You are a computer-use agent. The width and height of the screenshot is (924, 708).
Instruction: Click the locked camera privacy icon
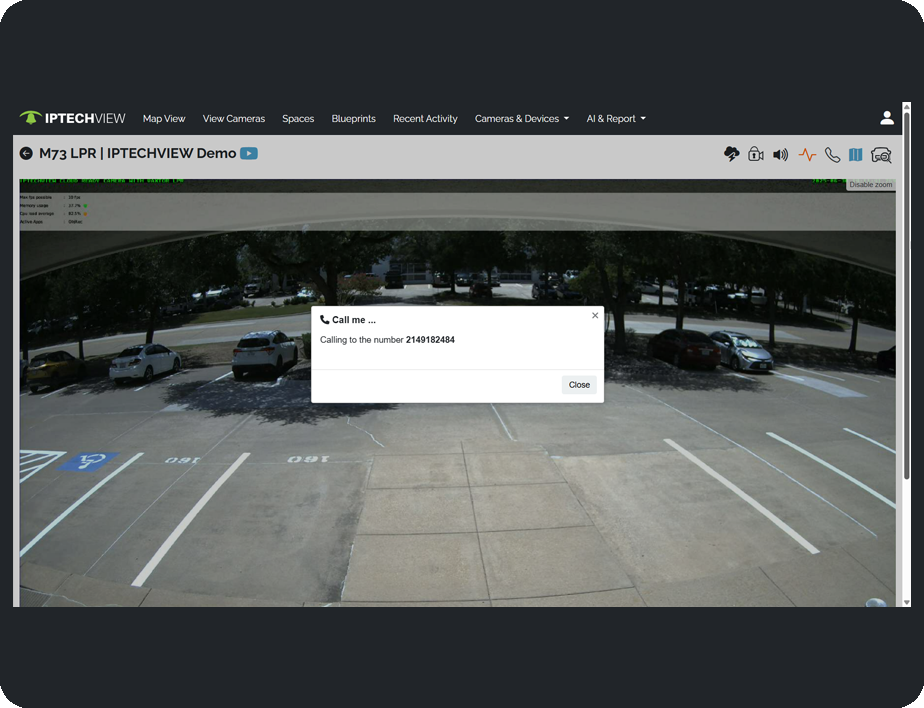[756, 154]
